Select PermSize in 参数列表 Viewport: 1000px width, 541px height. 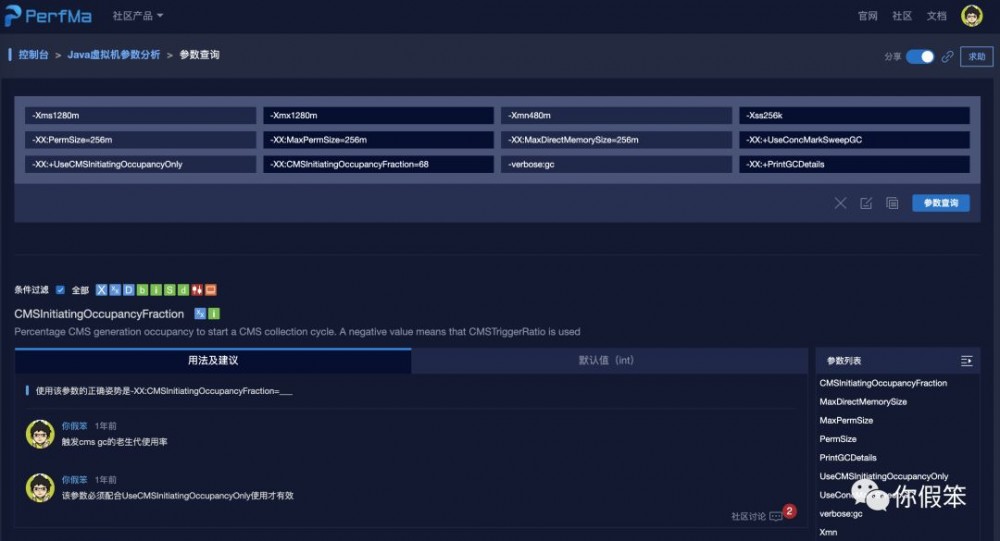pos(838,439)
